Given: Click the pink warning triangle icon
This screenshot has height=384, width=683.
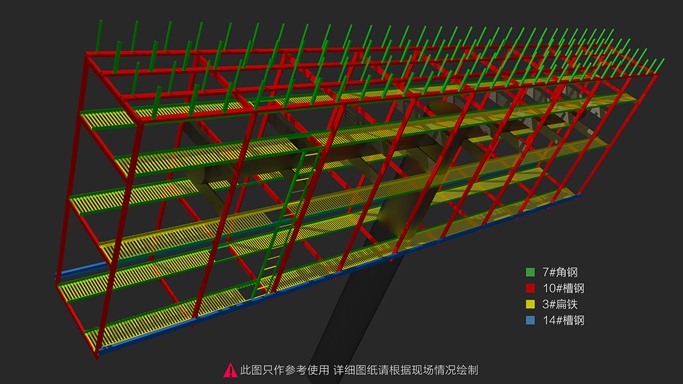Looking at the screenshot, I should 230,371.
